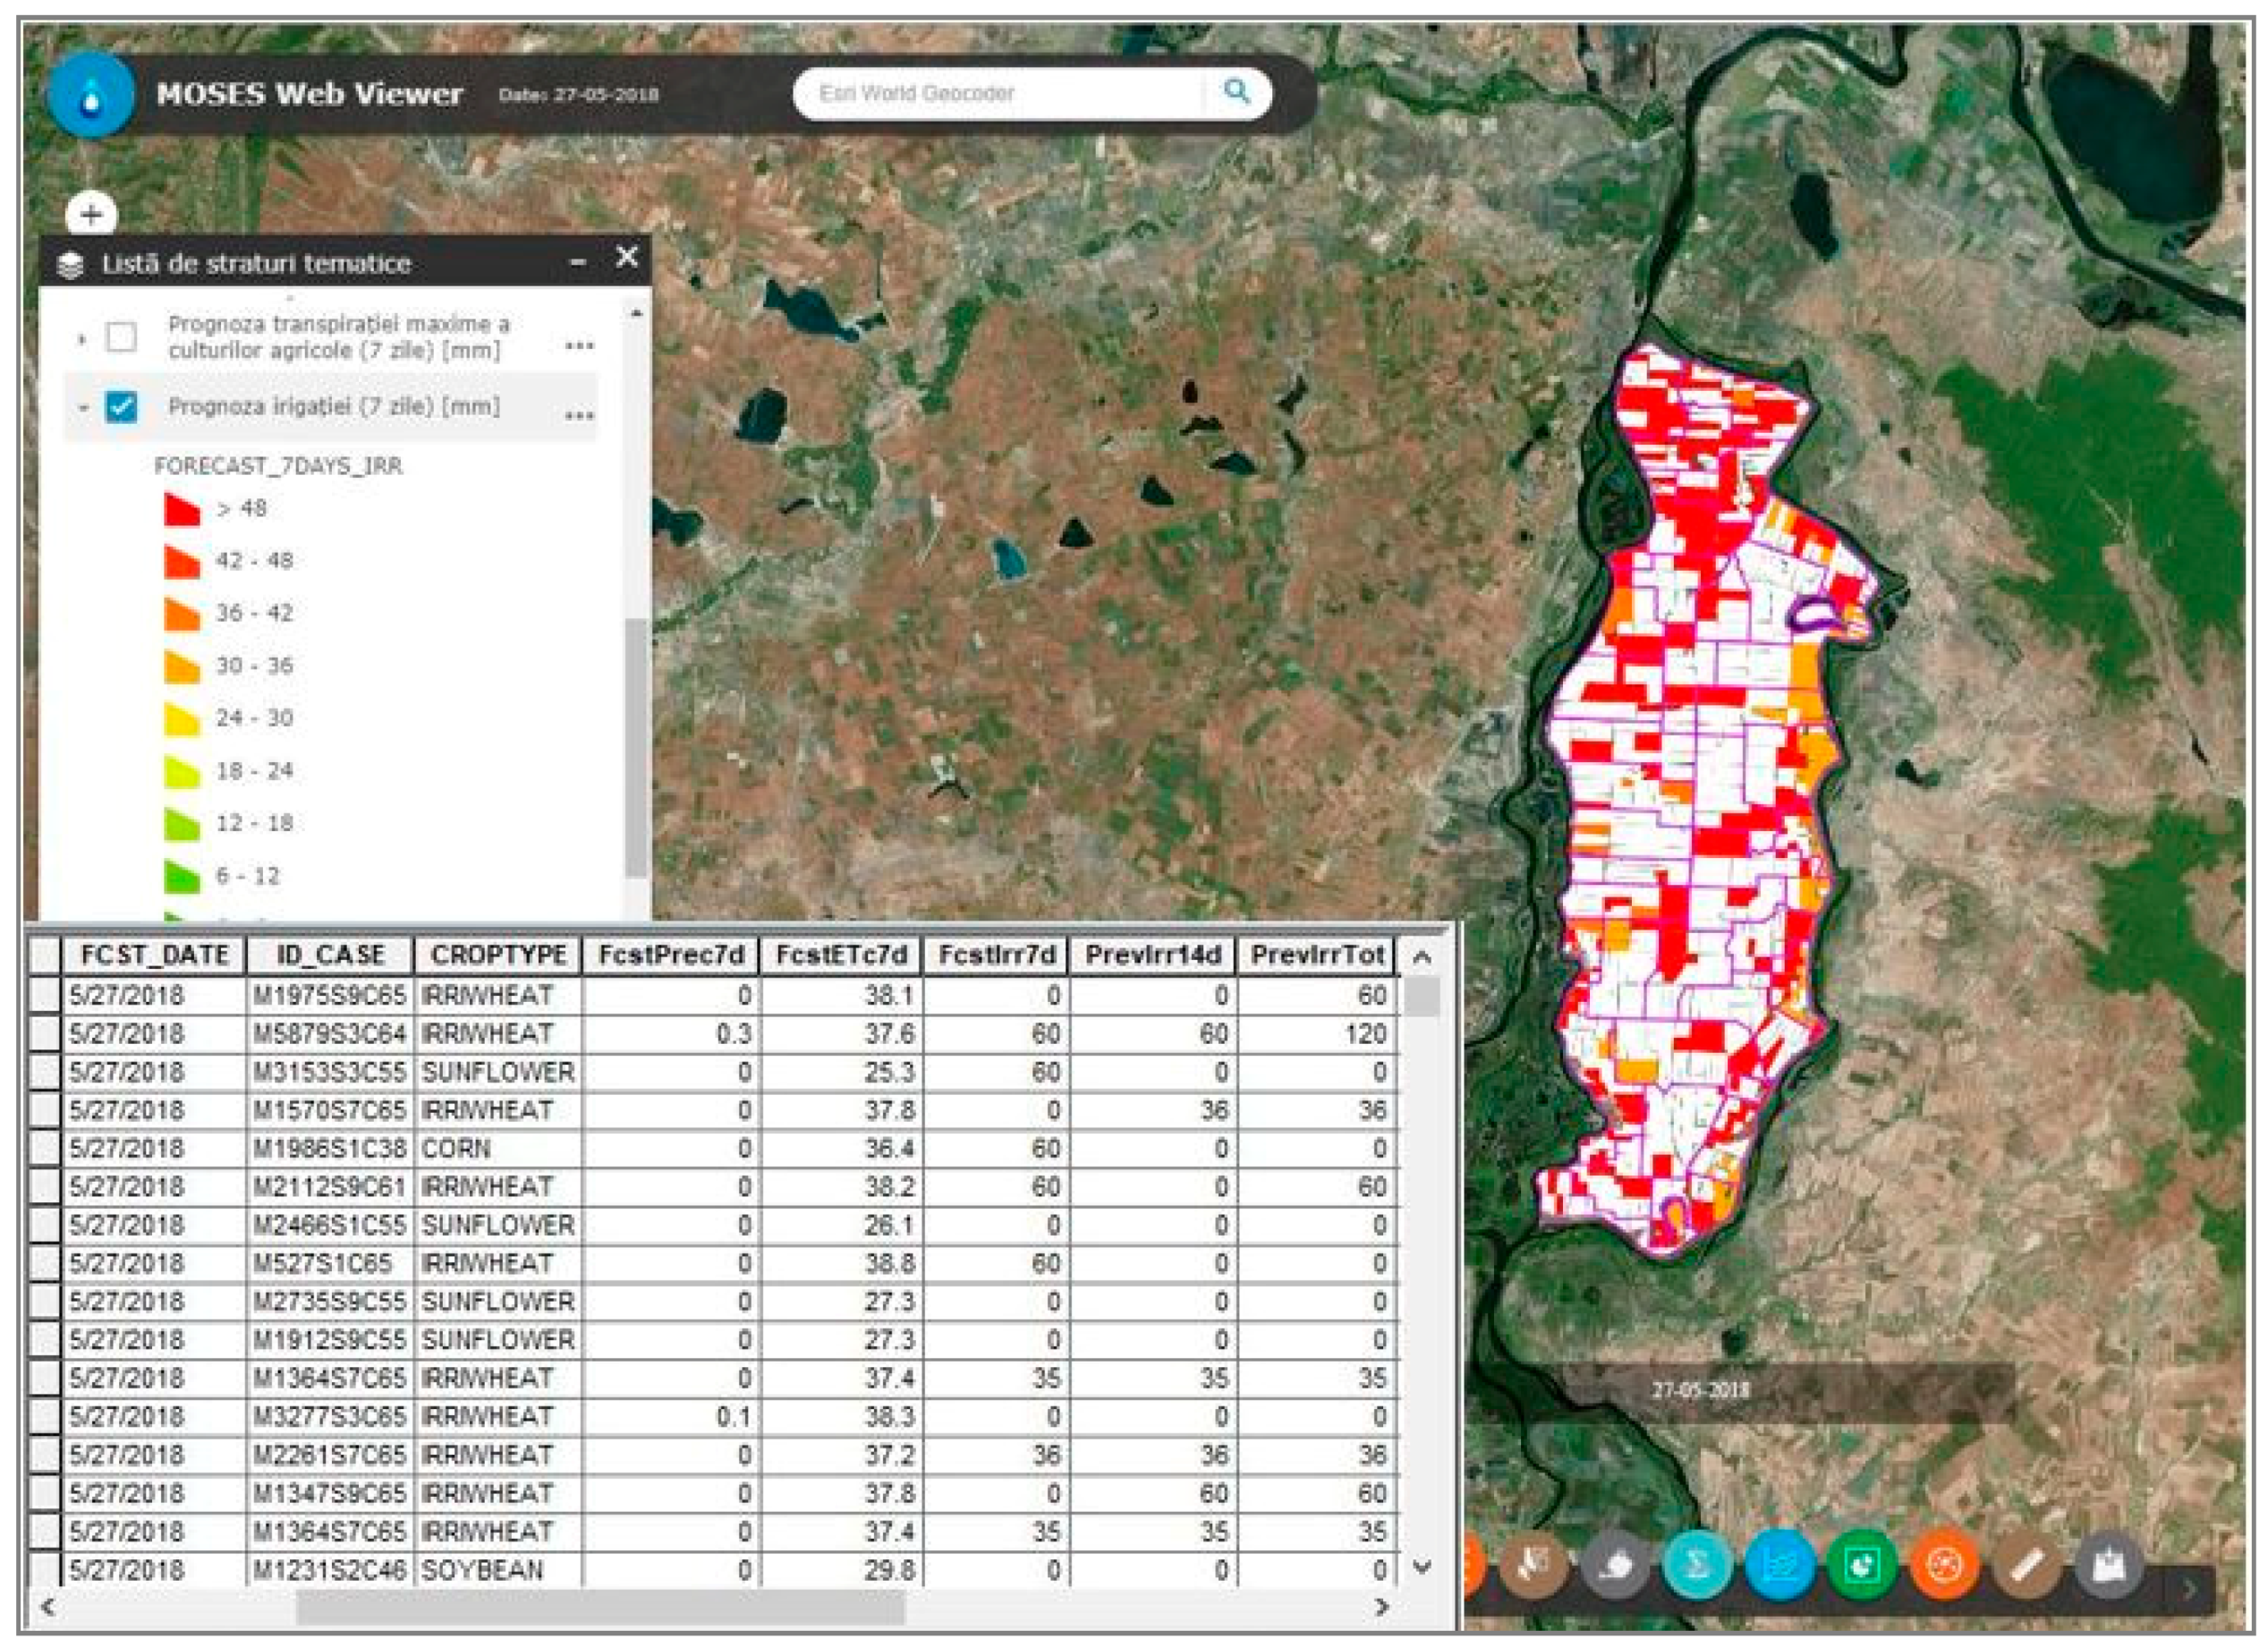Uncheck the Prognoza irigației layer checkbox
2268x1647 pixels.
pyautogui.click(x=122, y=407)
